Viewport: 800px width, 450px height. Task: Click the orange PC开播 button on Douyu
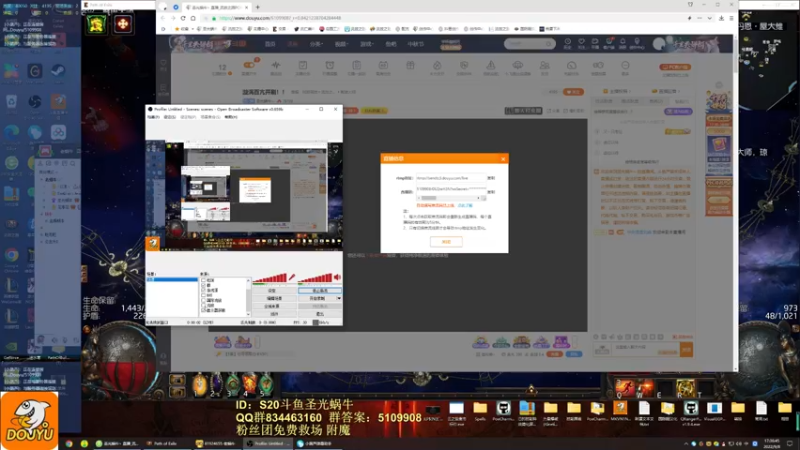click(x=675, y=67)
